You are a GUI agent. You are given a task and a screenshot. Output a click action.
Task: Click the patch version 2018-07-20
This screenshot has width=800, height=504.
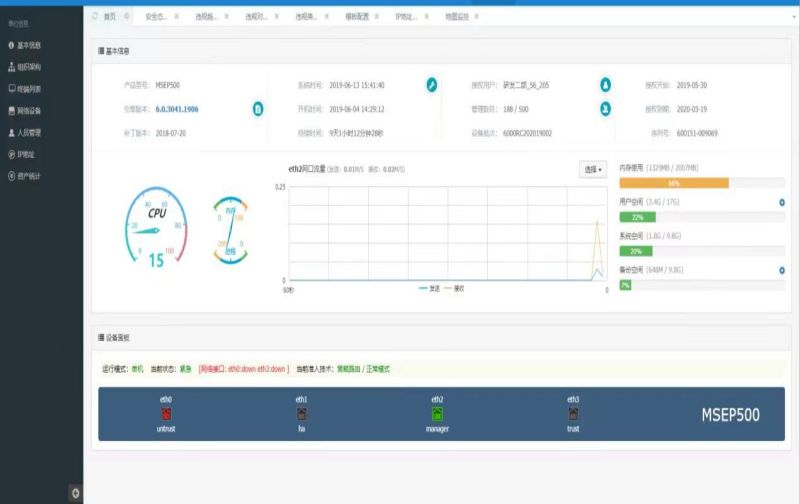point(170,133)
